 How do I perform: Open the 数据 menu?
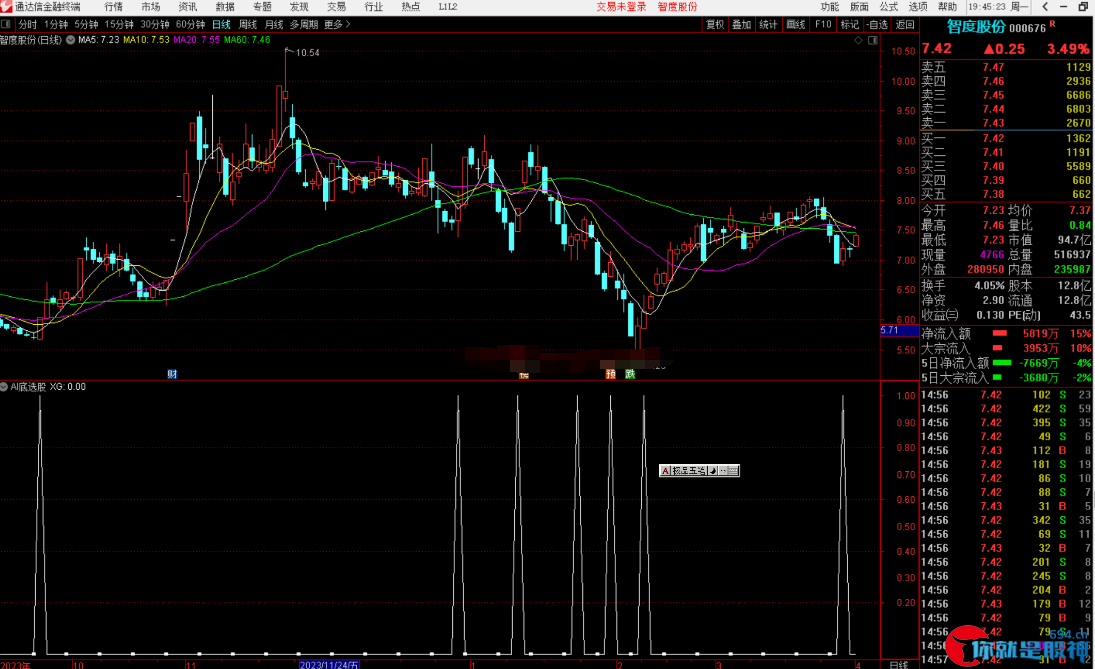click(225, 6)
